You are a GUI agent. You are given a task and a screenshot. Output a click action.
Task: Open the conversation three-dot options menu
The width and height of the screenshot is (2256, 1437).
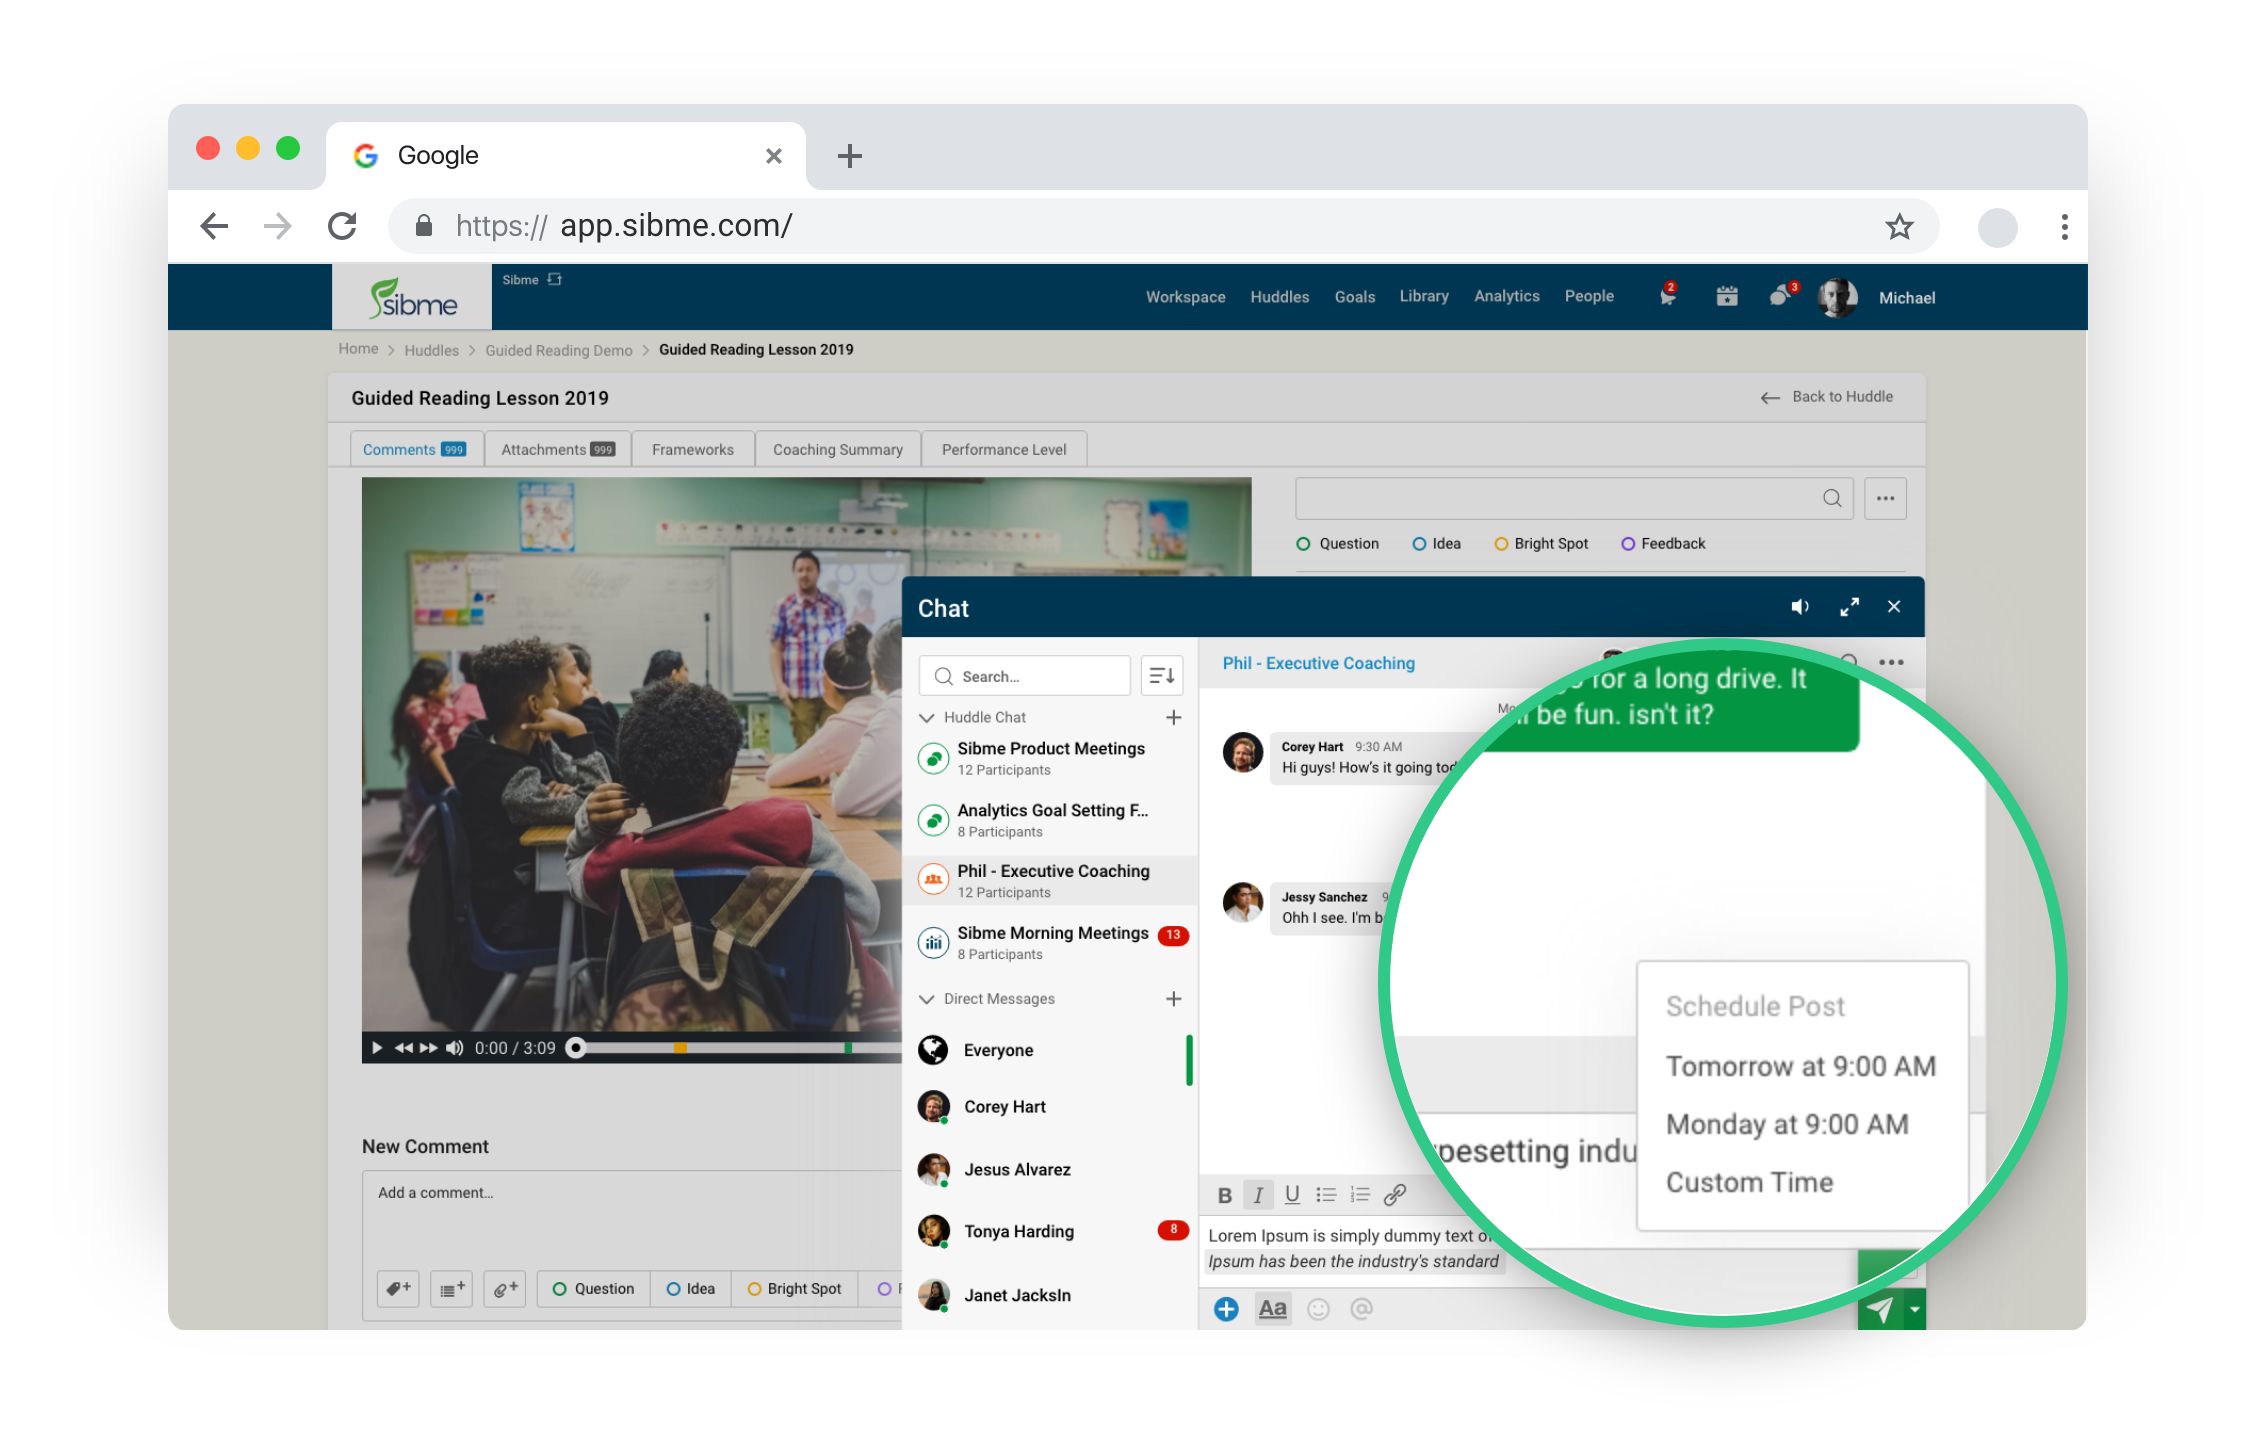coord(1891,662)
